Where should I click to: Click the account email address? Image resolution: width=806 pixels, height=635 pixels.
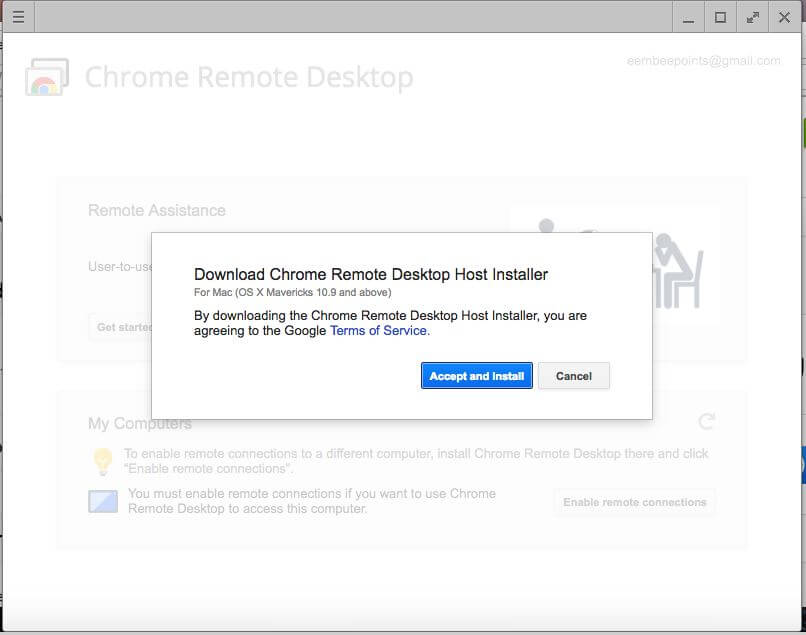click(x=703, y=61)
